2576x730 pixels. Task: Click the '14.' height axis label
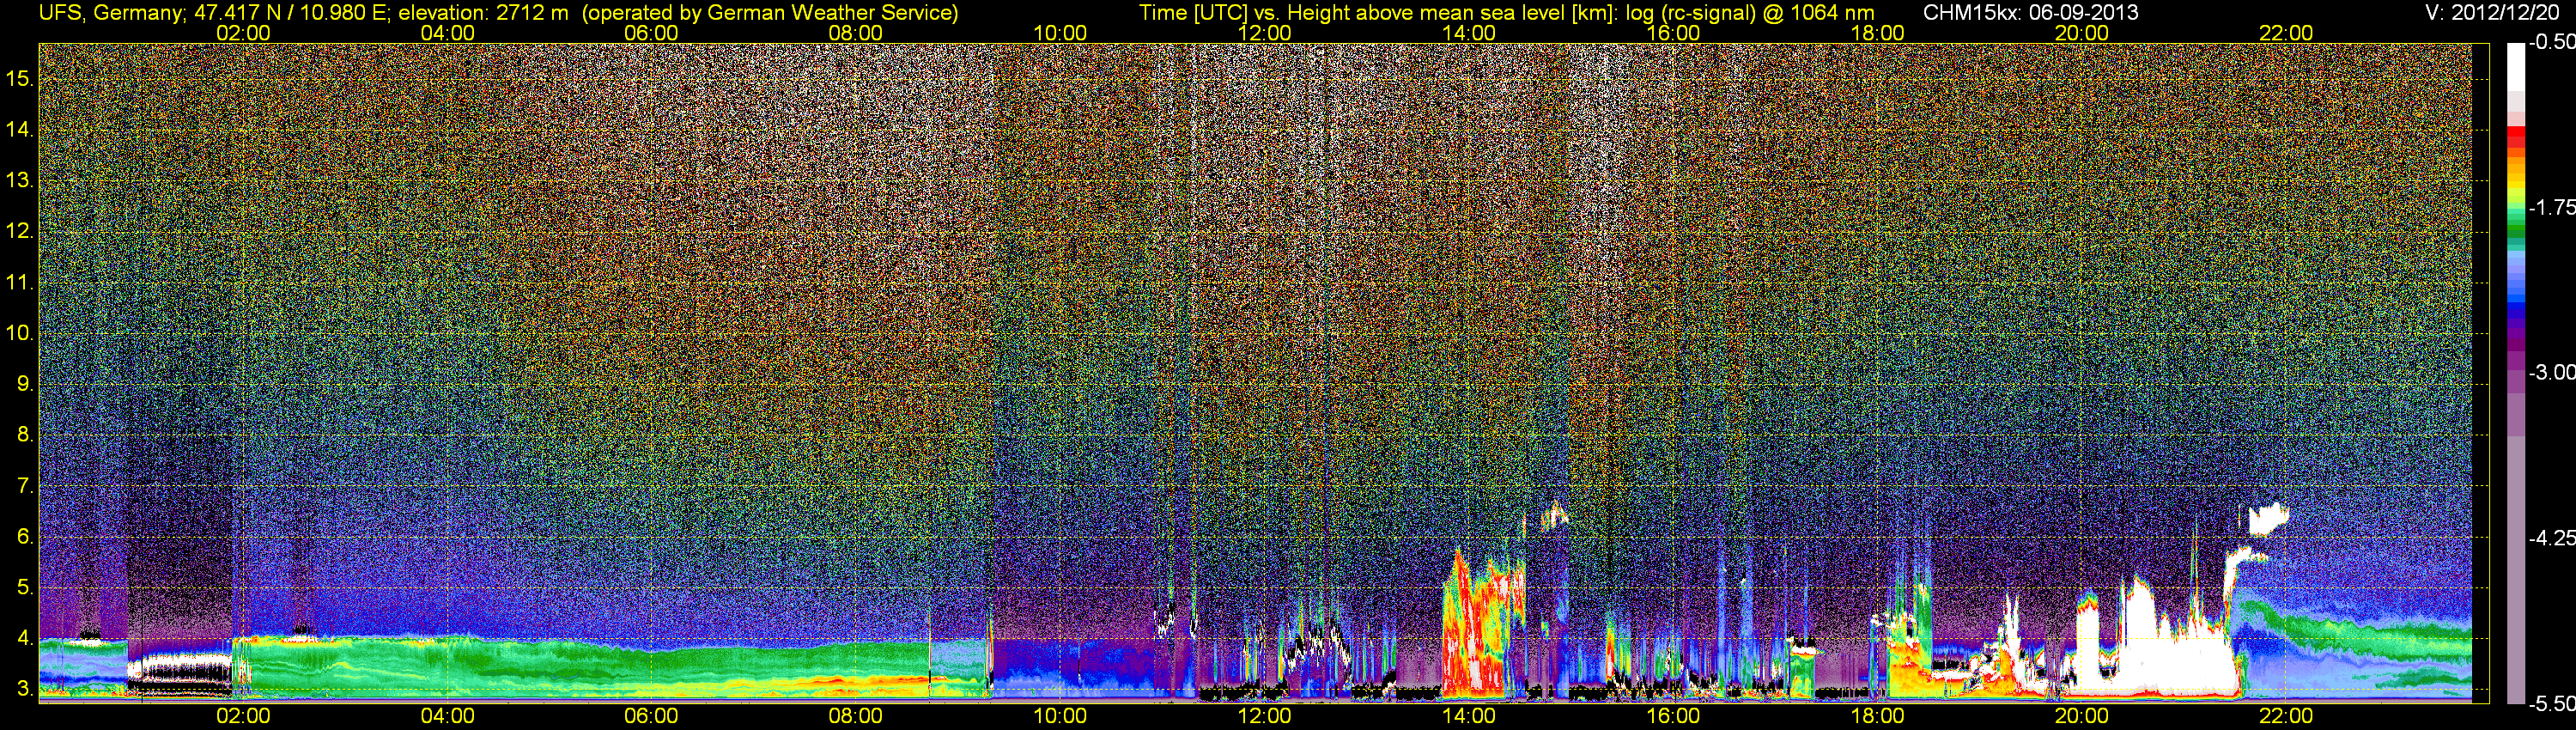pyautogui.click(x=20, y=129)
